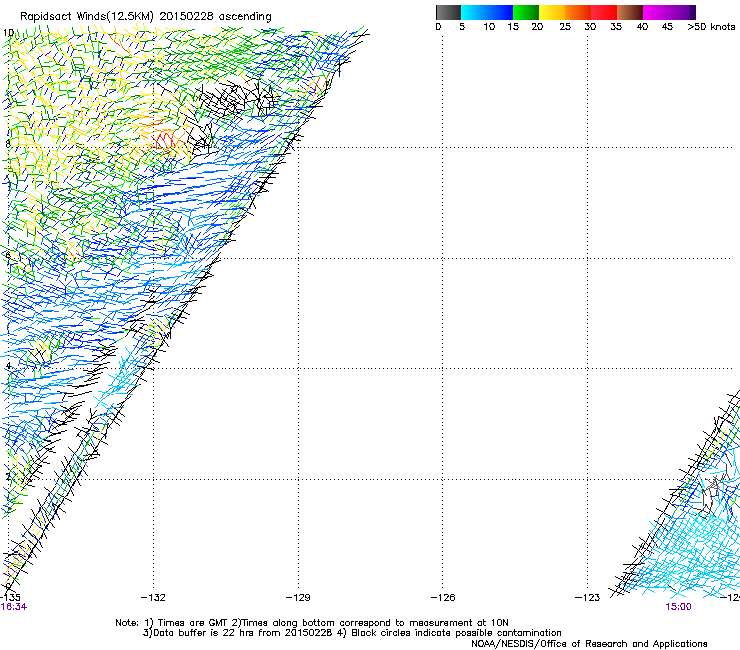Click the '-132' longitude label
This screenshot has height=650, width=740.
click(x=153, y=598)
